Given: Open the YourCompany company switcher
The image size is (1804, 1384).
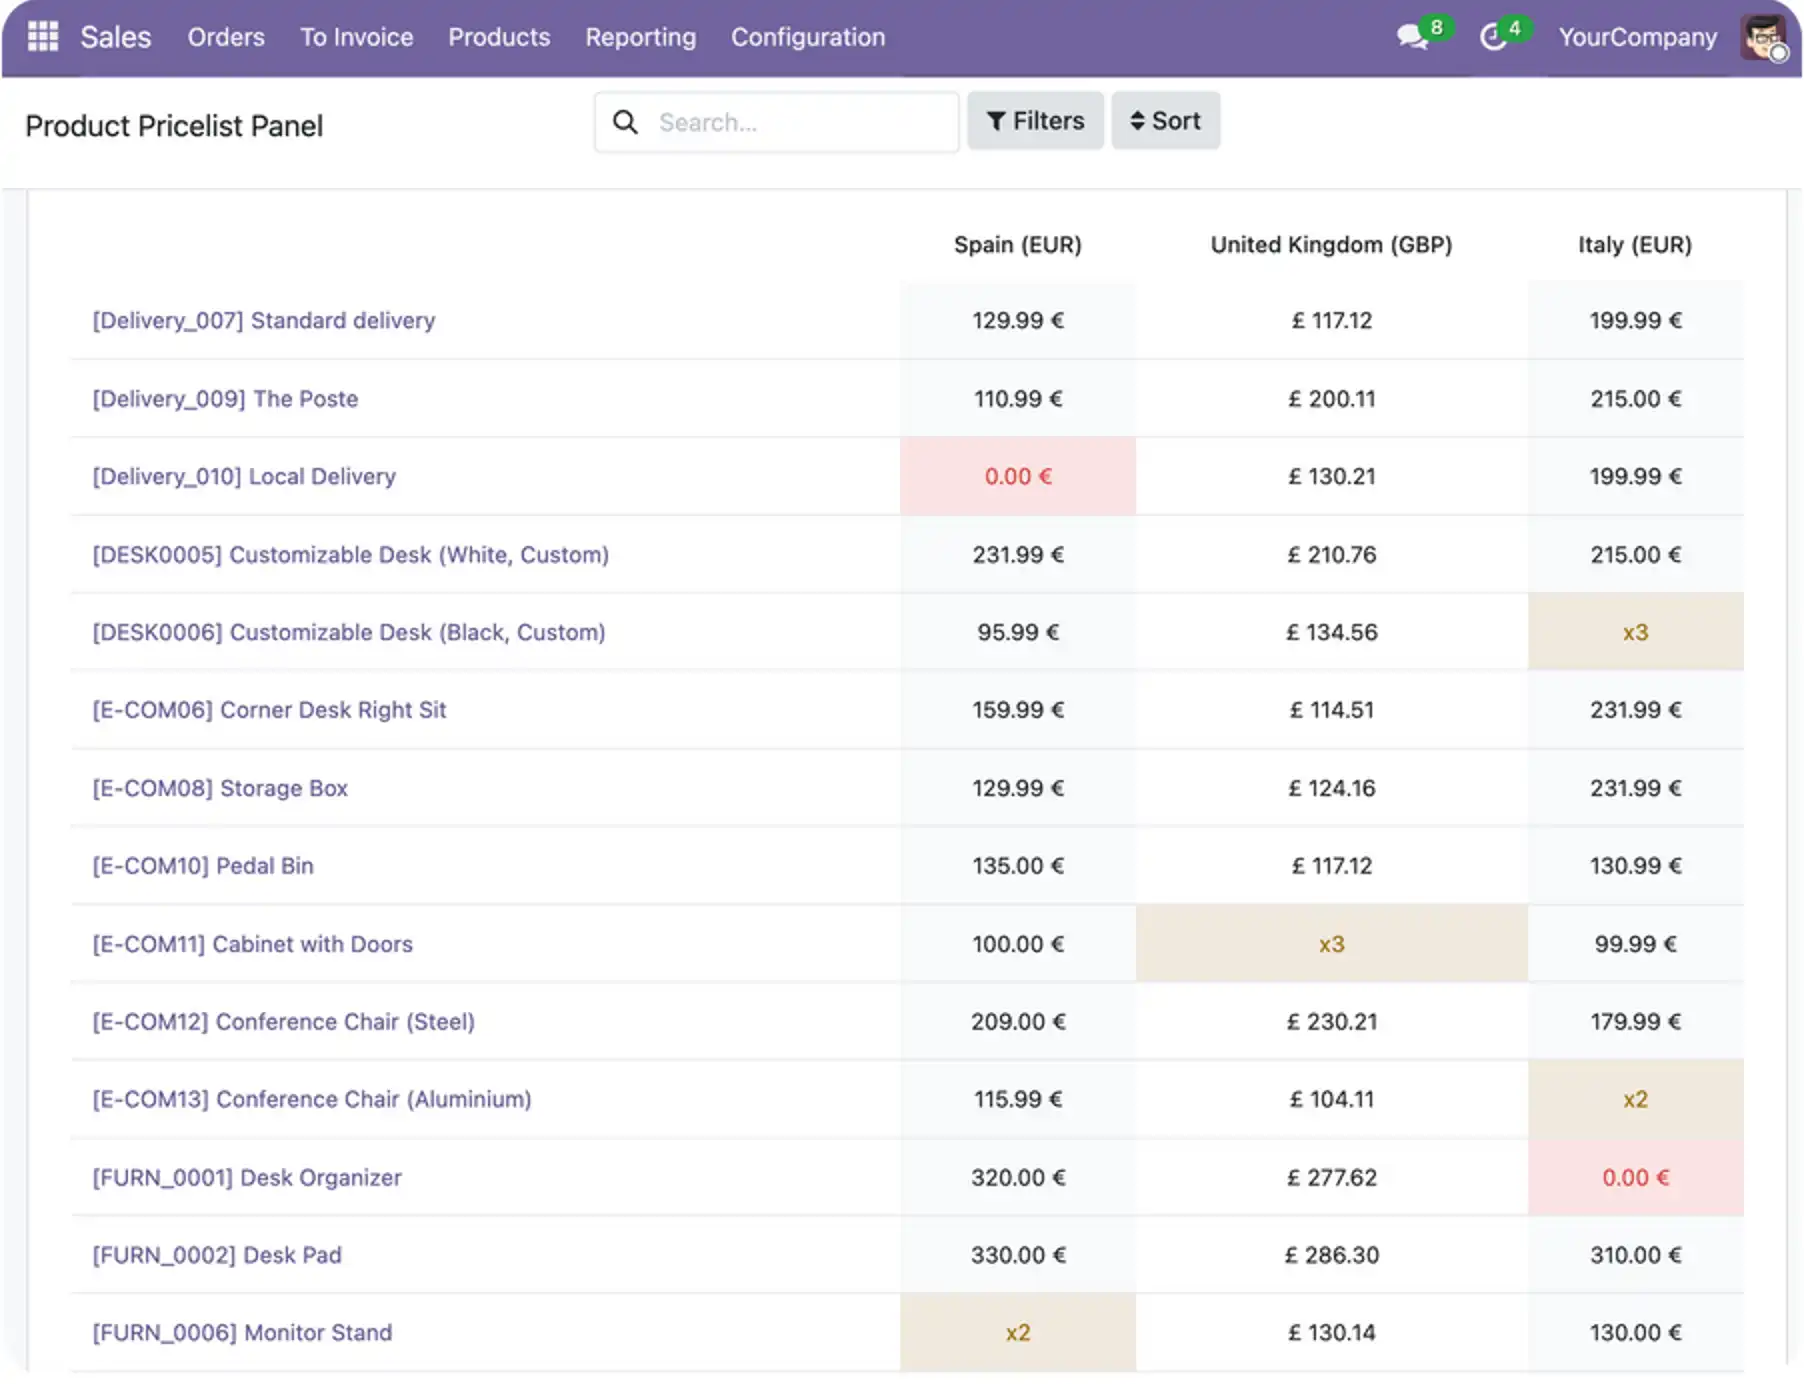Looking at the screenshot, I should pyautogui.click(x=1637, y=37).
